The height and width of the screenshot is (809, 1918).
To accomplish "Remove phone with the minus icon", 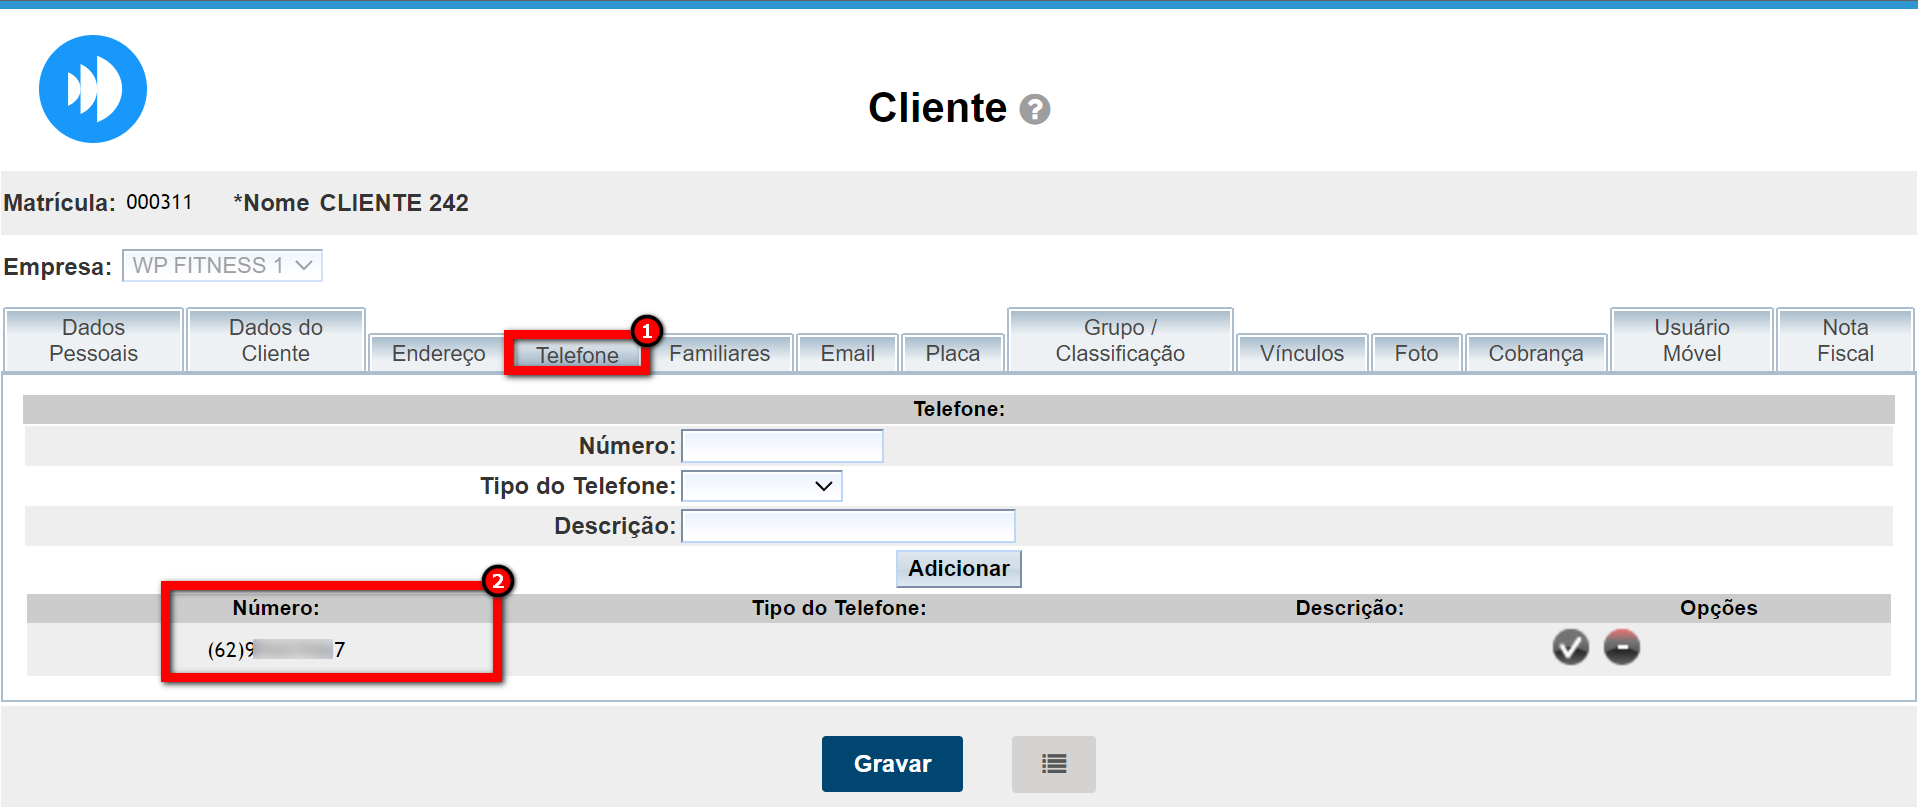I will [x=1621, y=648].
